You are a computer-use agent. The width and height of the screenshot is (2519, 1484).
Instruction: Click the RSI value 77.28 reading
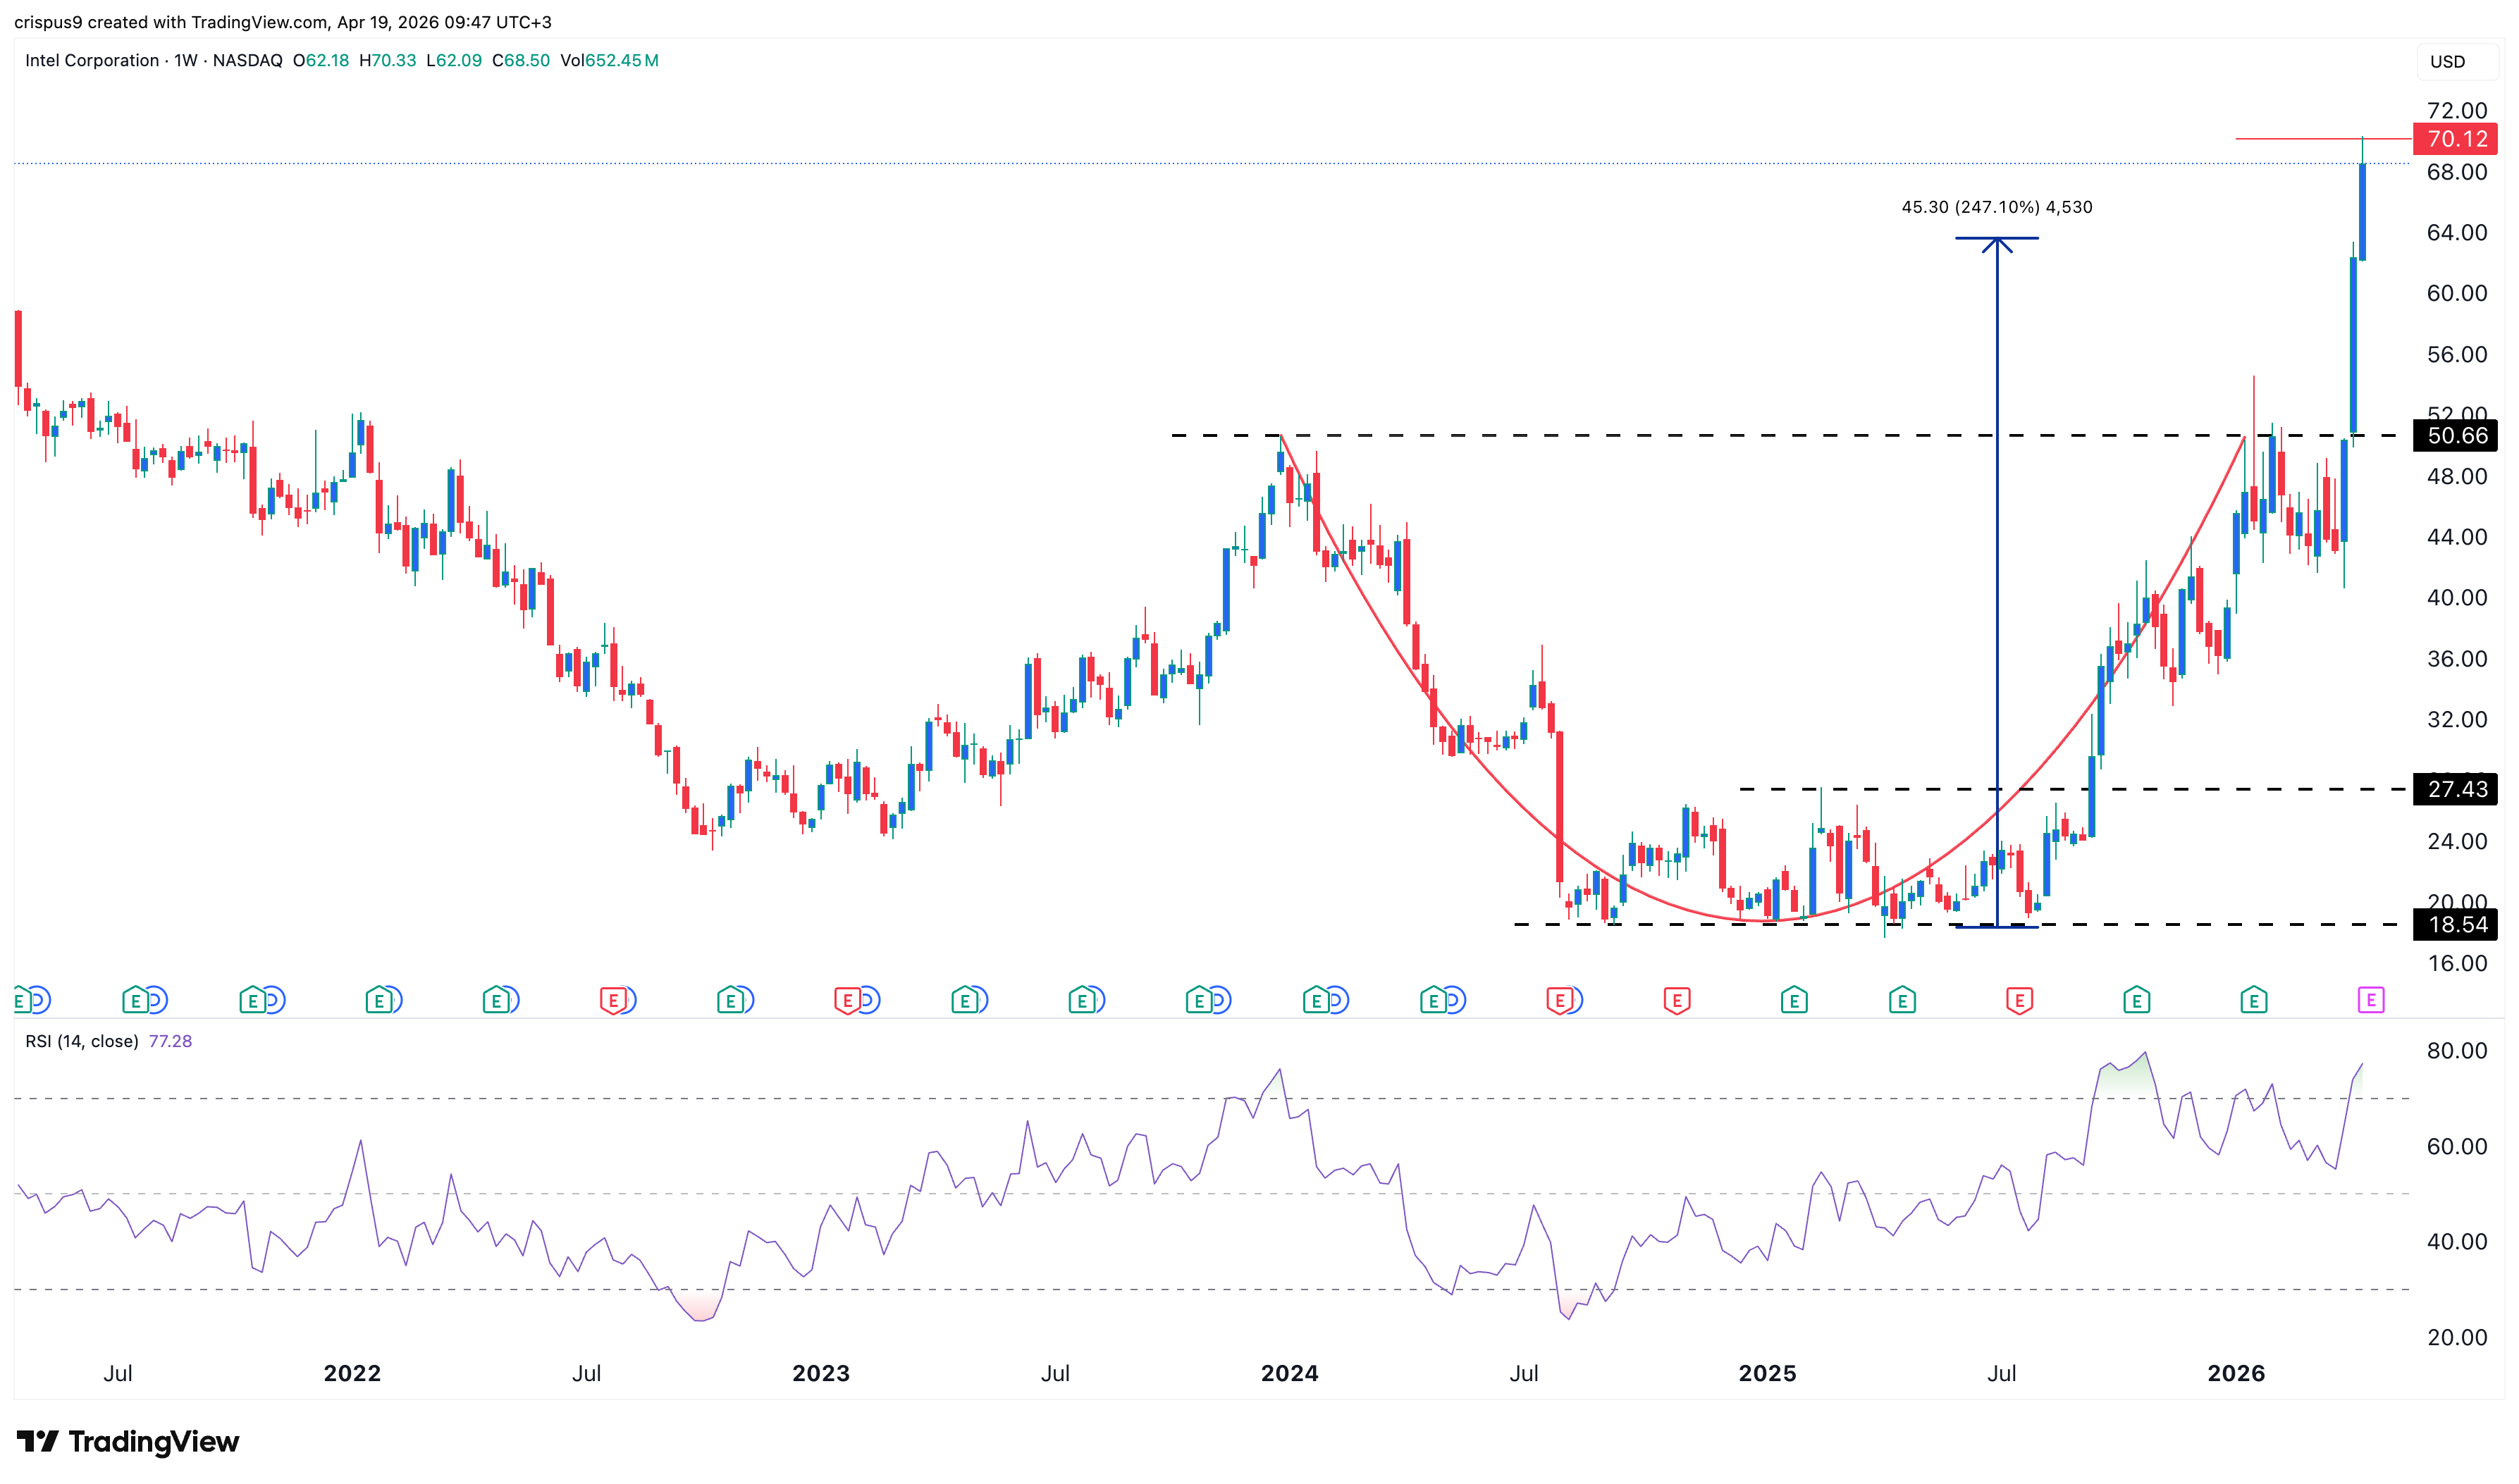coord(170,1041)
